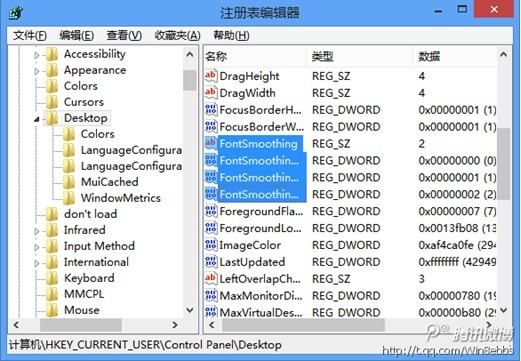Screen dimensions: 521x361
Task: Click data value 0x00000002 (2)
Action: pyautogui.click(x=457, y=194)
